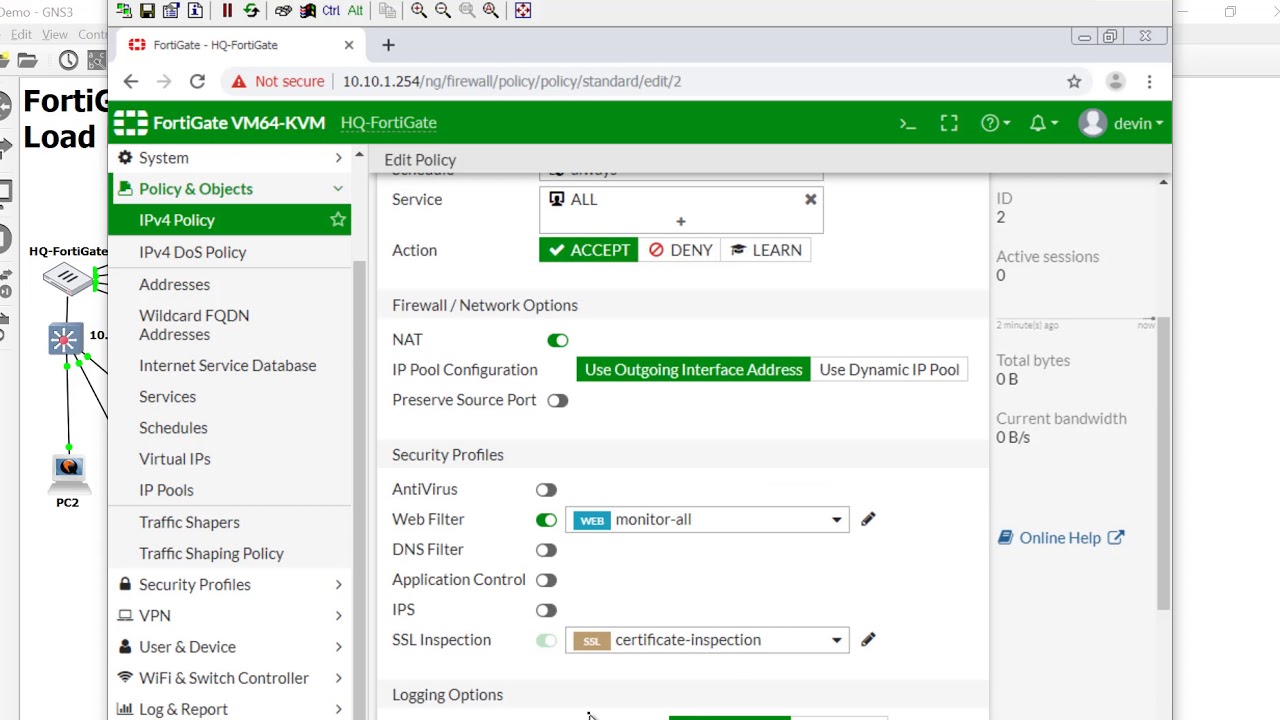
Task: Expand the VPN section
Action: 230,615
